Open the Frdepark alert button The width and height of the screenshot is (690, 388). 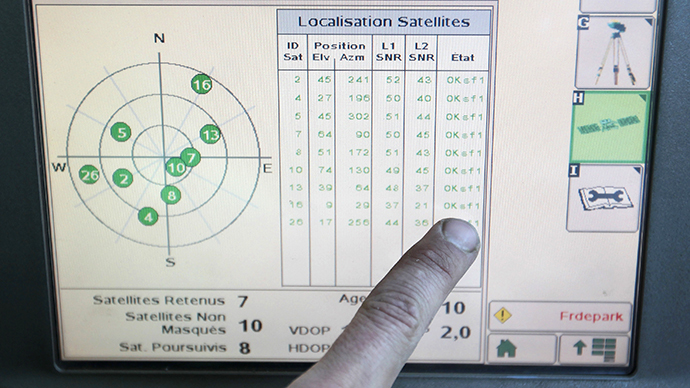pyautogui.click(x=560, y=316)
